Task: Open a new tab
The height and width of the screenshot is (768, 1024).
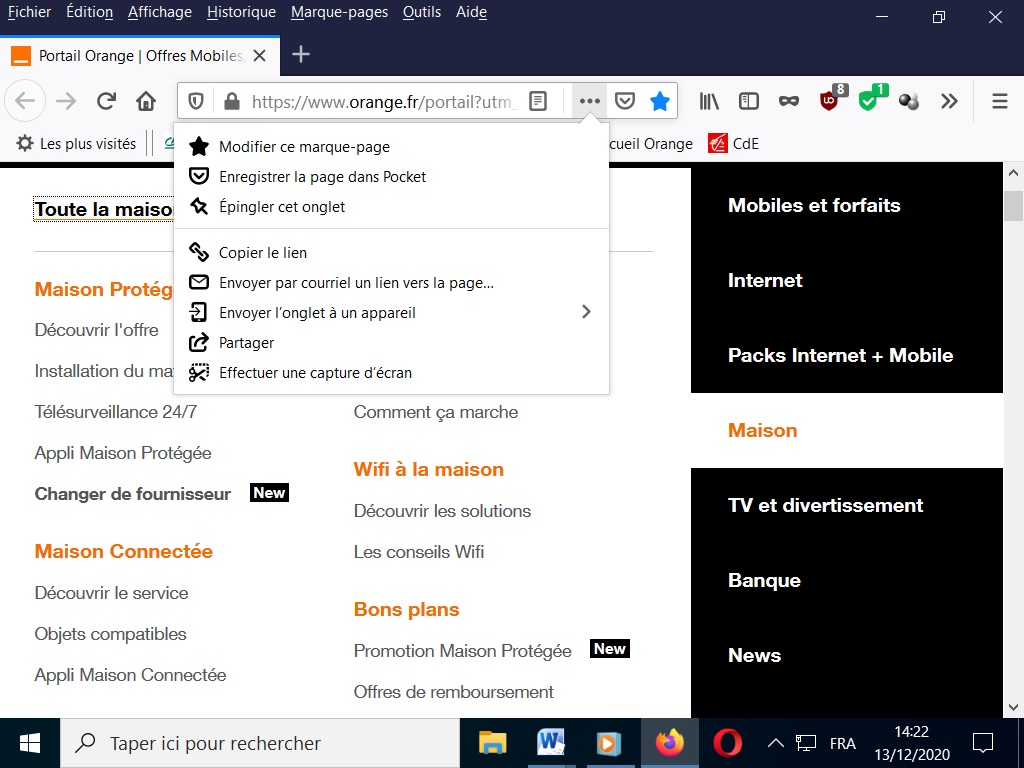Action: 300,55
